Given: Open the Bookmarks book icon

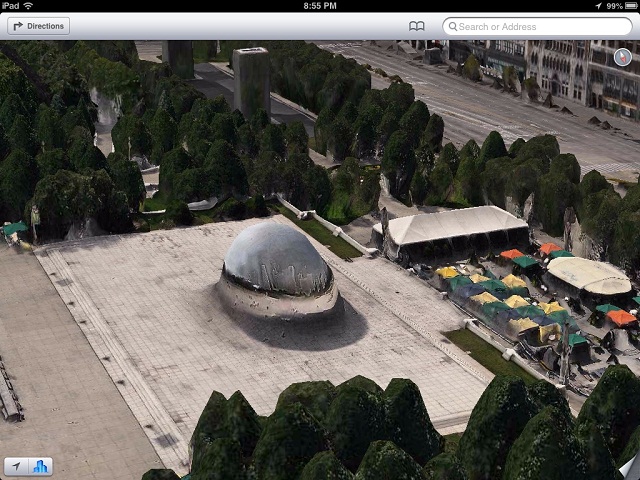Looking at the screenshot, I should (x=417, y=26).
